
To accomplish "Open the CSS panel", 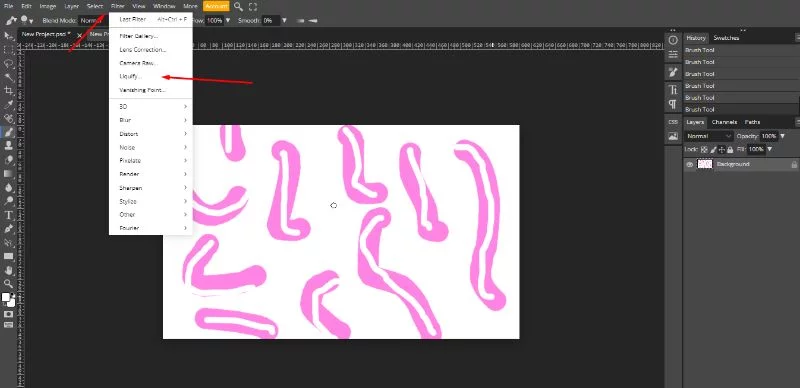I will coord(673,122).
